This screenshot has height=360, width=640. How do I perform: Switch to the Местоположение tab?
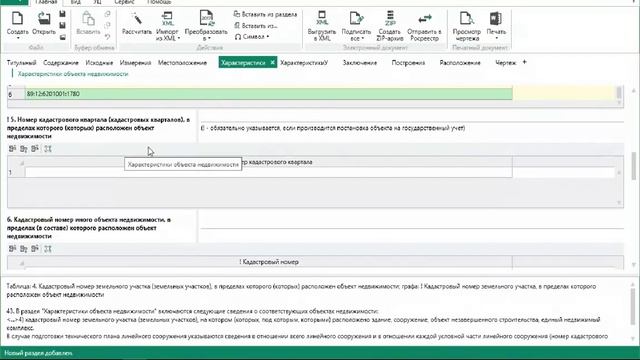(182, 63)
